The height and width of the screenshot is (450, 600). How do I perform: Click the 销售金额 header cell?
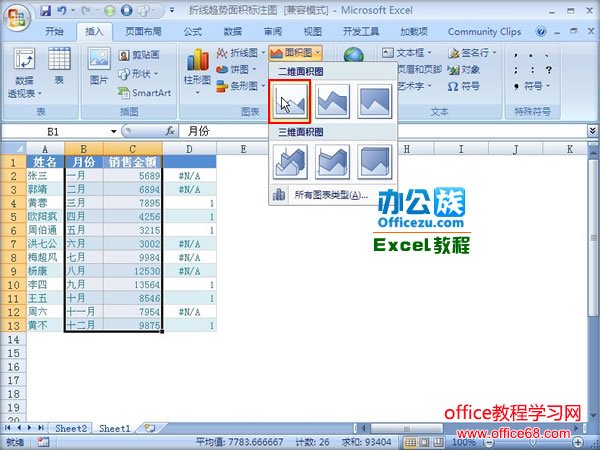(132, 162)
